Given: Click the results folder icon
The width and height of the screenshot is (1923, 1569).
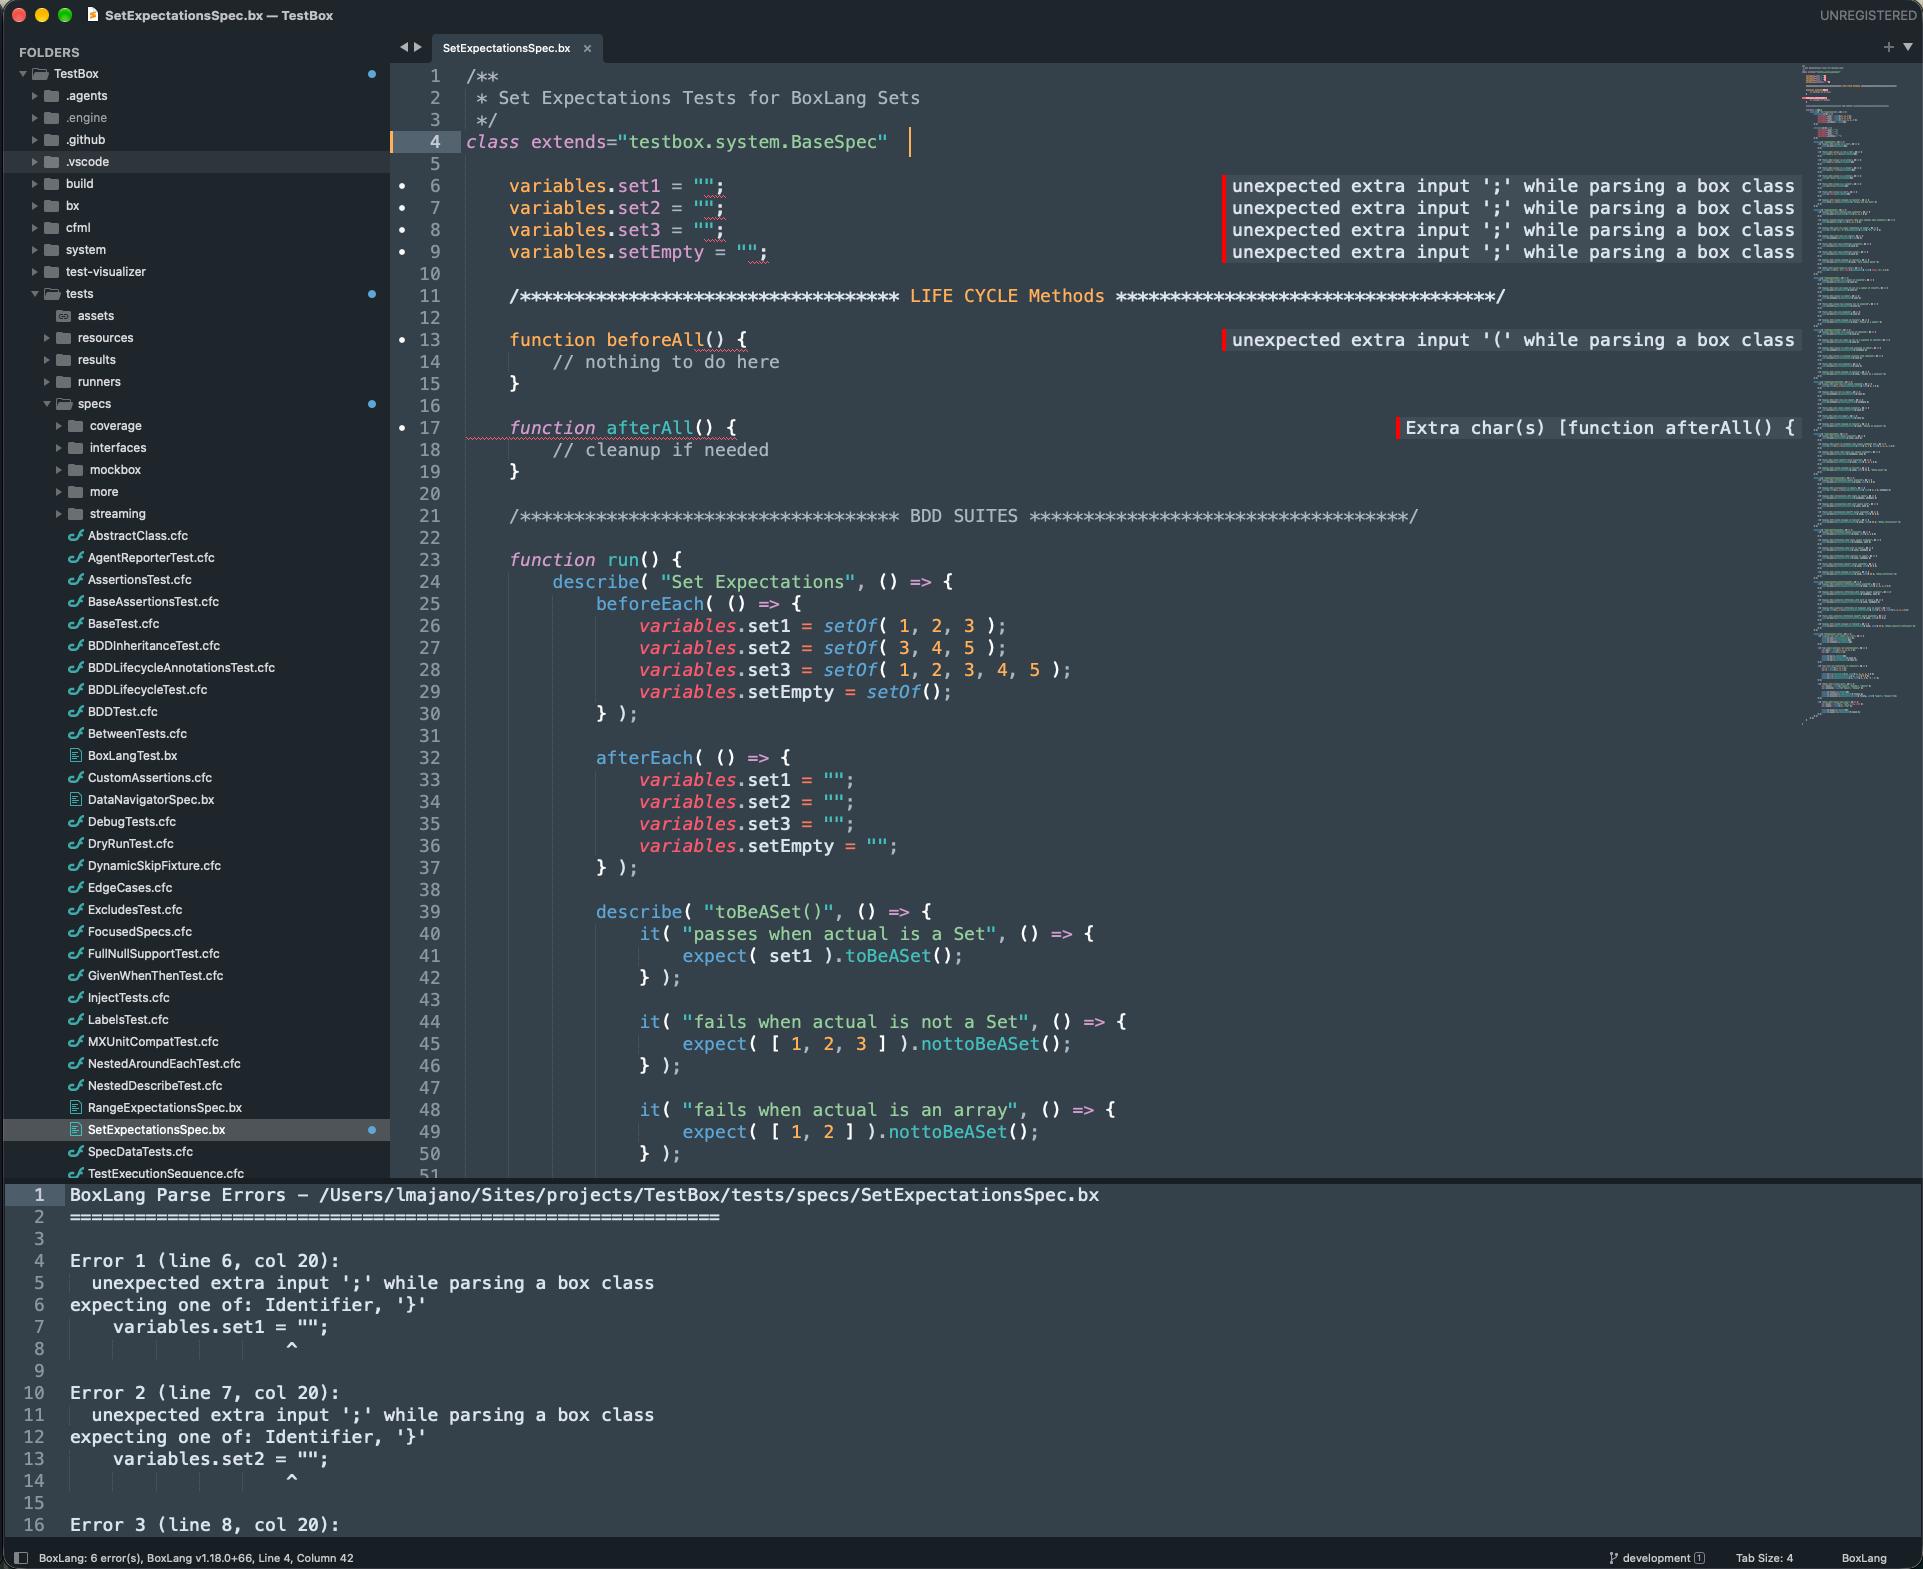Looking at the screenshot, I should tap(64, 360).
